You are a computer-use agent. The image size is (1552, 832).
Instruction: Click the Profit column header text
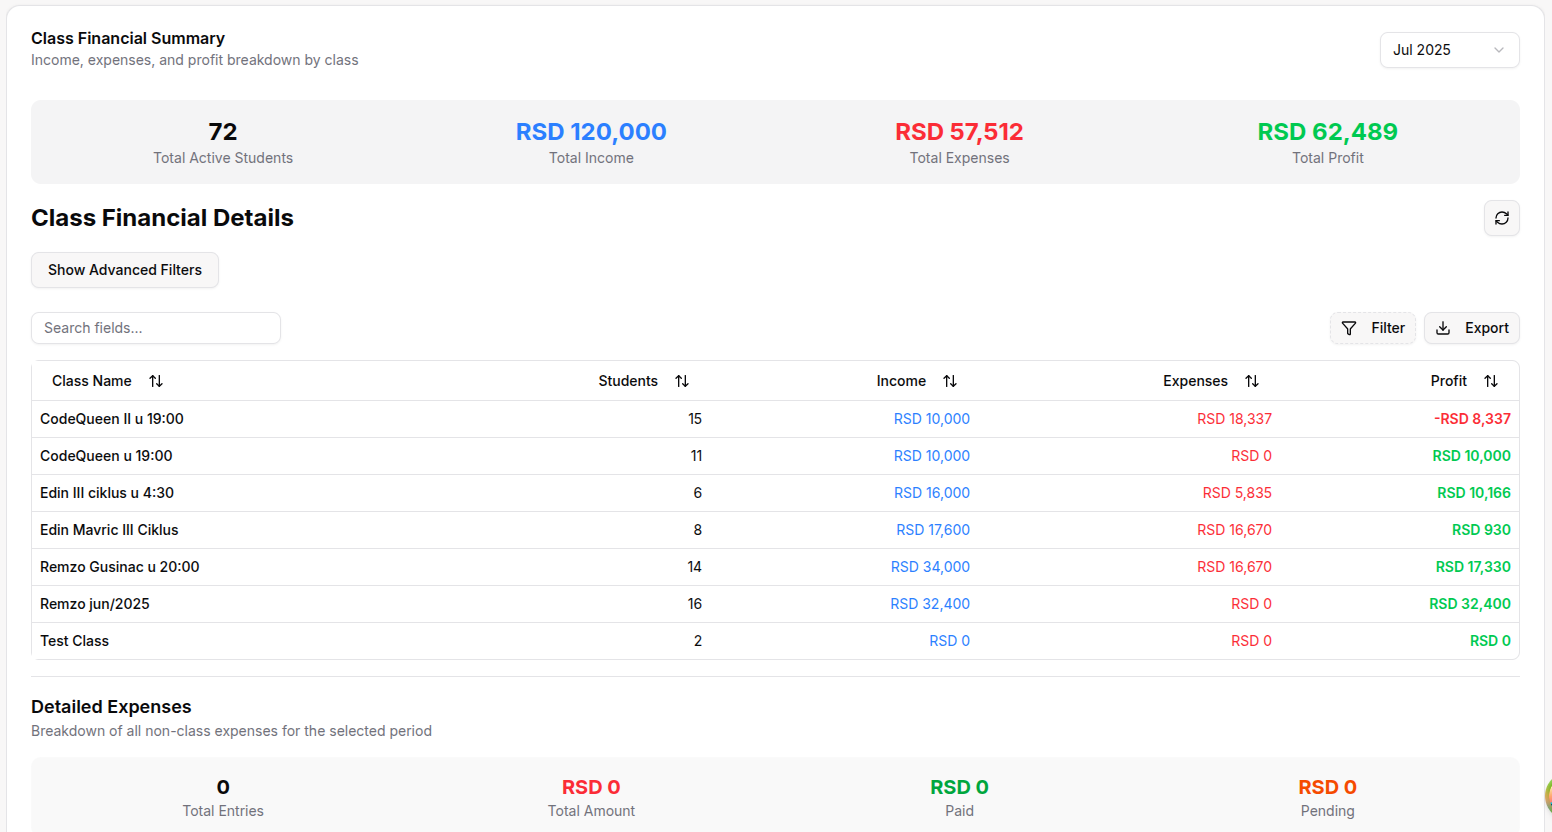[x=1448, y=381]
